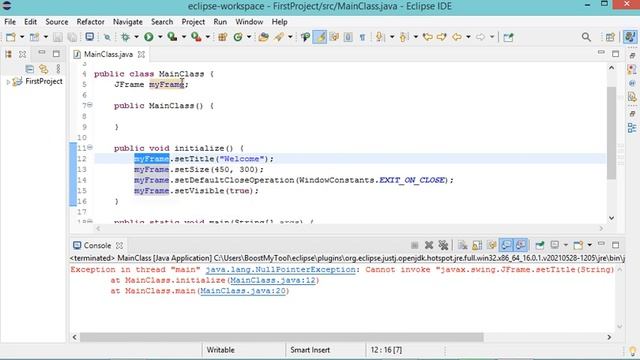The image size is (640, 360).
Task: Click the Debug bug icon
Action: pos(125,37)
